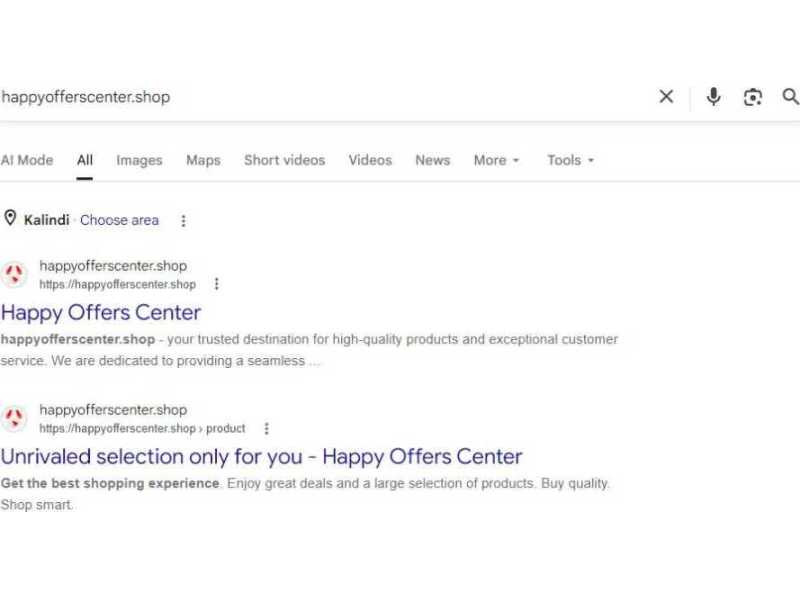The height and width of the screenshot is (600, 800).
Task: Open Happy Offers Center result title
Action: coord(101,313)
